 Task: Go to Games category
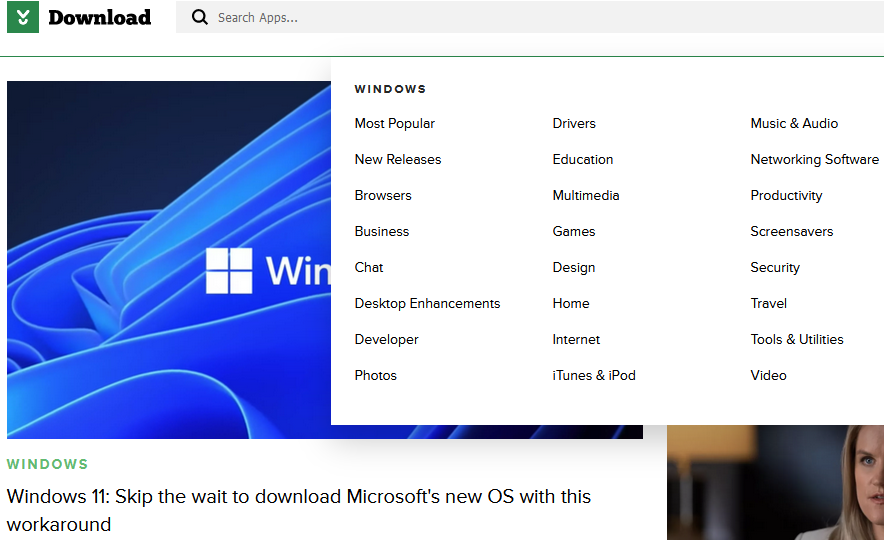click(573, 232)
